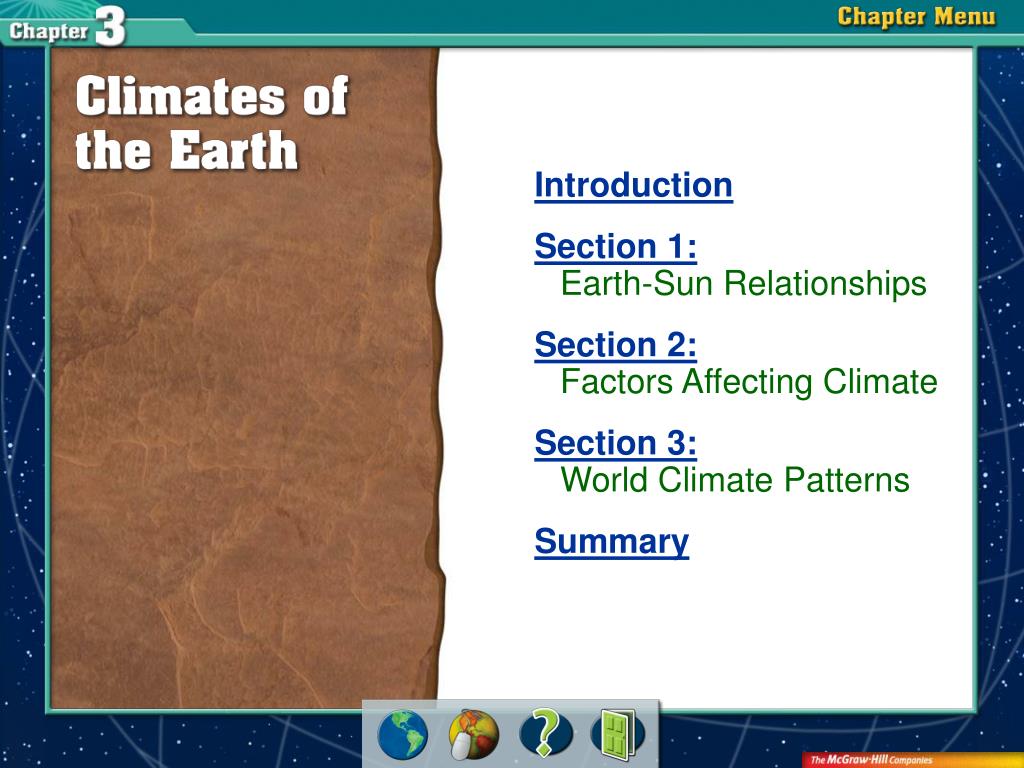Select the Section 3: link
1024x768 pixels.
615,443
